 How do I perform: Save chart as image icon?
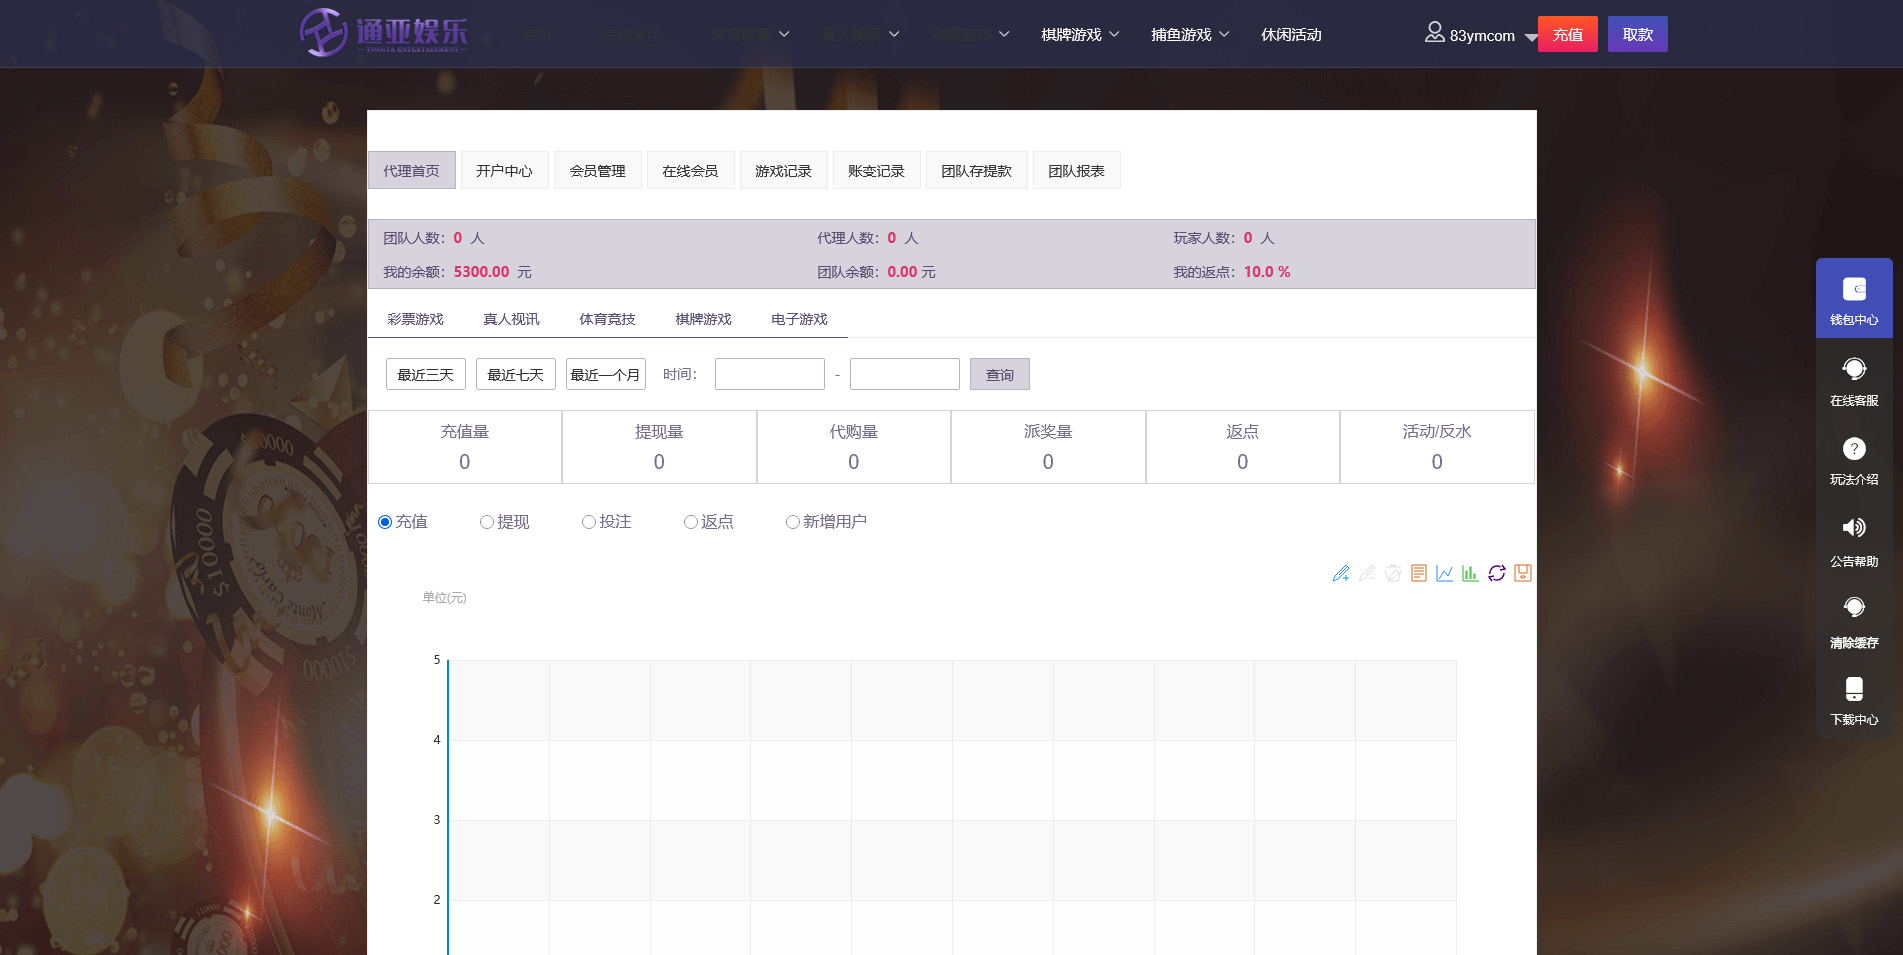point(1522,573)
